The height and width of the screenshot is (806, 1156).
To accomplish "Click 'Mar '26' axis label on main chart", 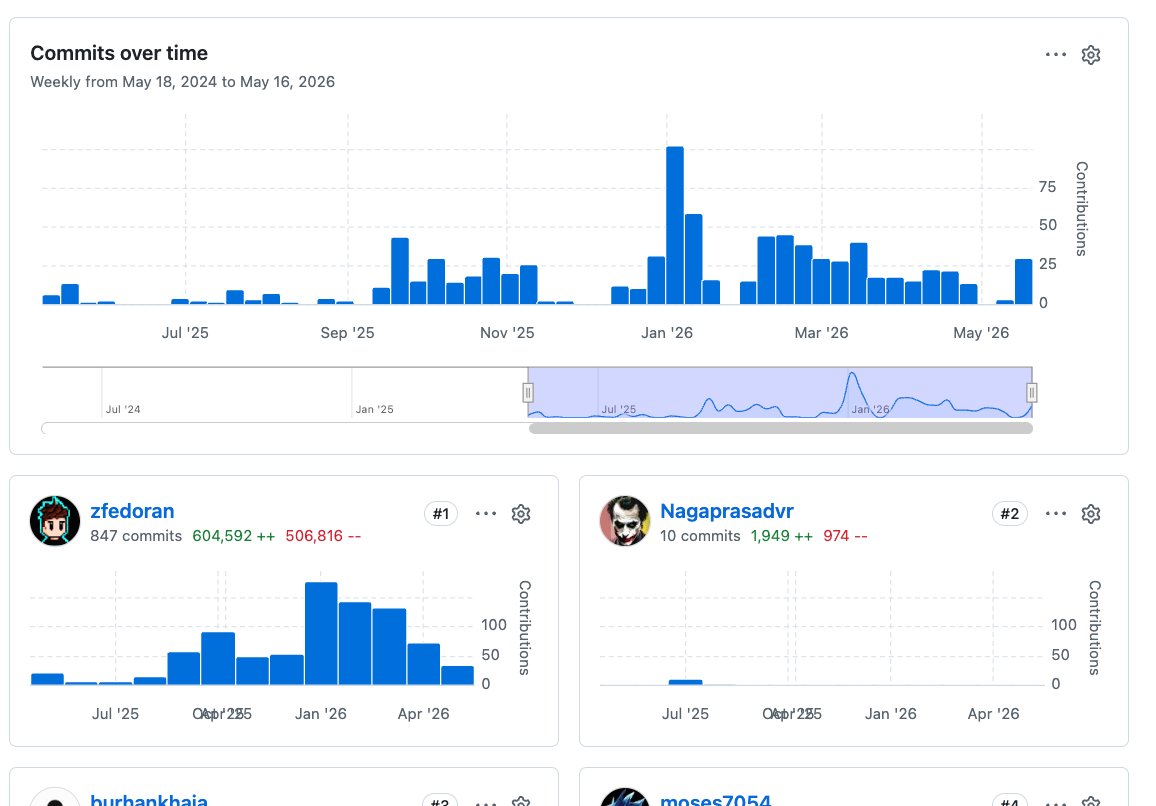I will click(821, 333).
